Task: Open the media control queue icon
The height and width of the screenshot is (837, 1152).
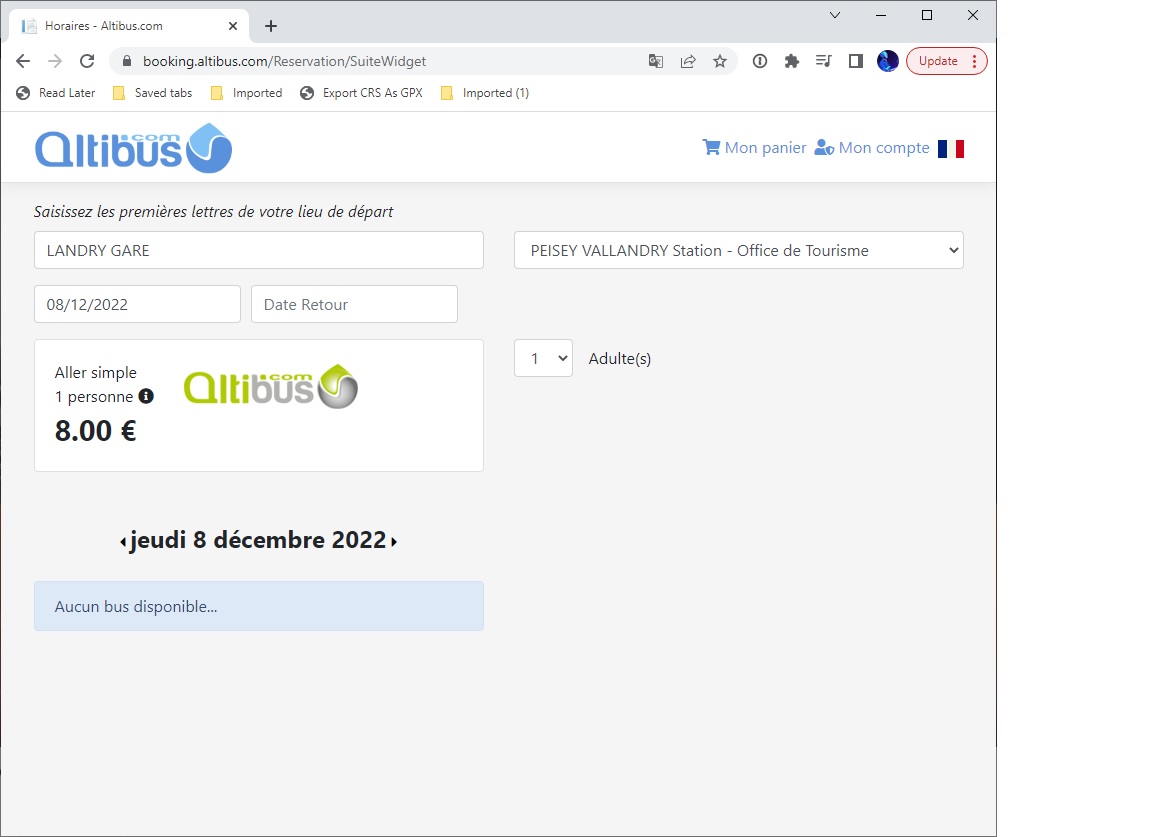Action: [x=824, y=61]
